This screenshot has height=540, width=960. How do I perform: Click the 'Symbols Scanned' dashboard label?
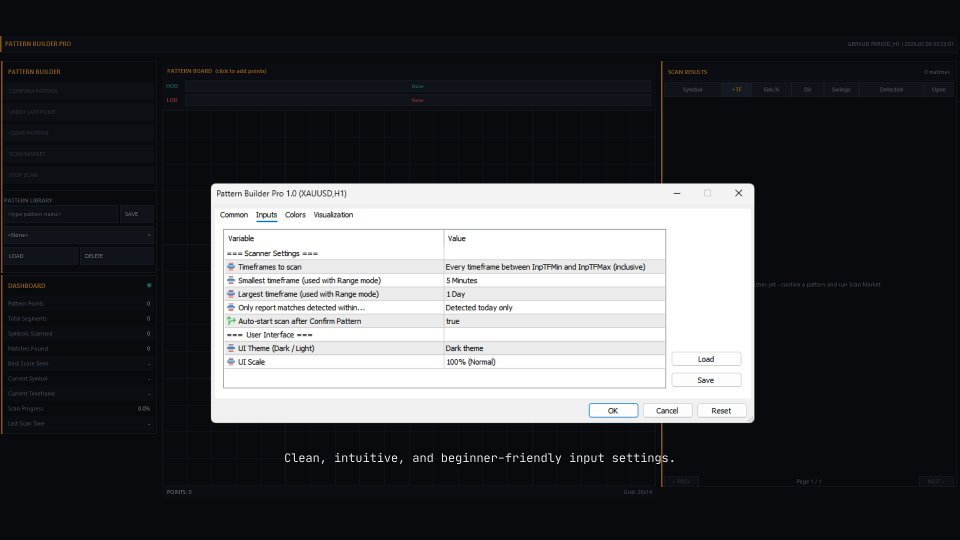[30, 334]
